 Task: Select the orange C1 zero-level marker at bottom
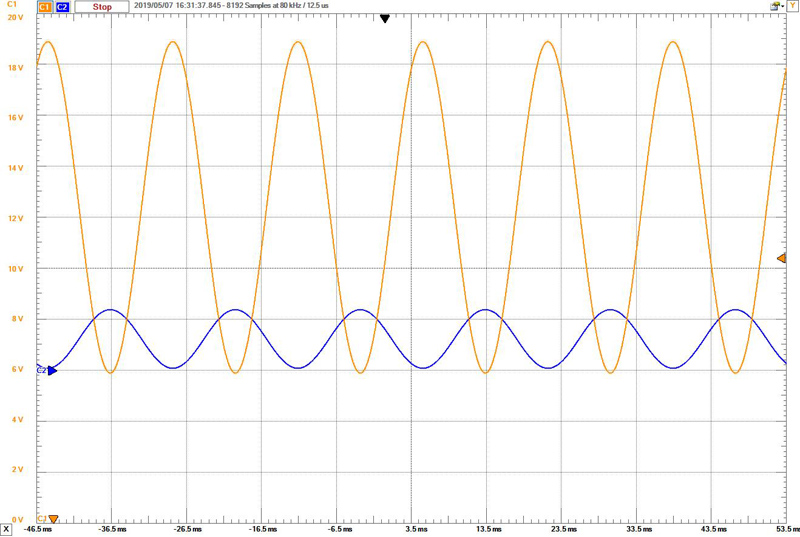pyautogui.click(x=52, y=518)
